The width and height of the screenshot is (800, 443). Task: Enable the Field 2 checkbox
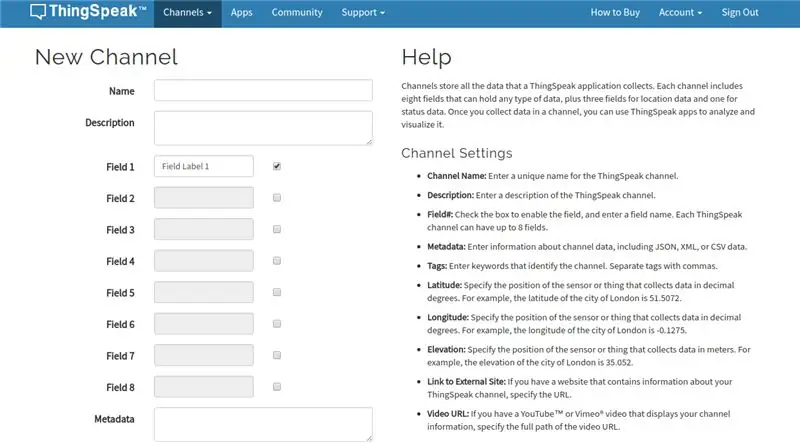coord(277,198)
